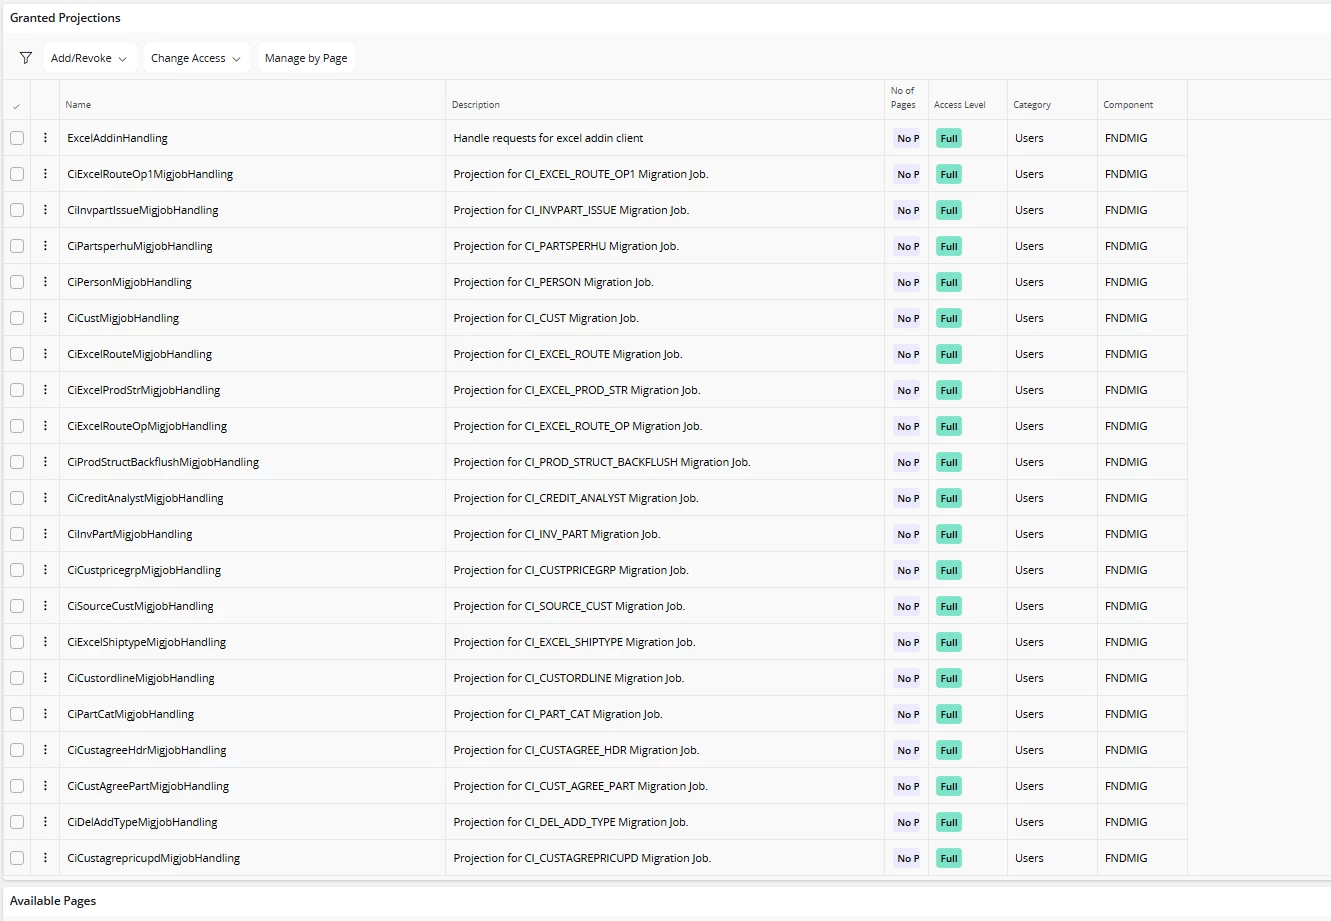The image size is (1331, 921).
Task: Select the CiExcelRouteOp1MigjobHandling row checkbox
Action: click(17, 174)
